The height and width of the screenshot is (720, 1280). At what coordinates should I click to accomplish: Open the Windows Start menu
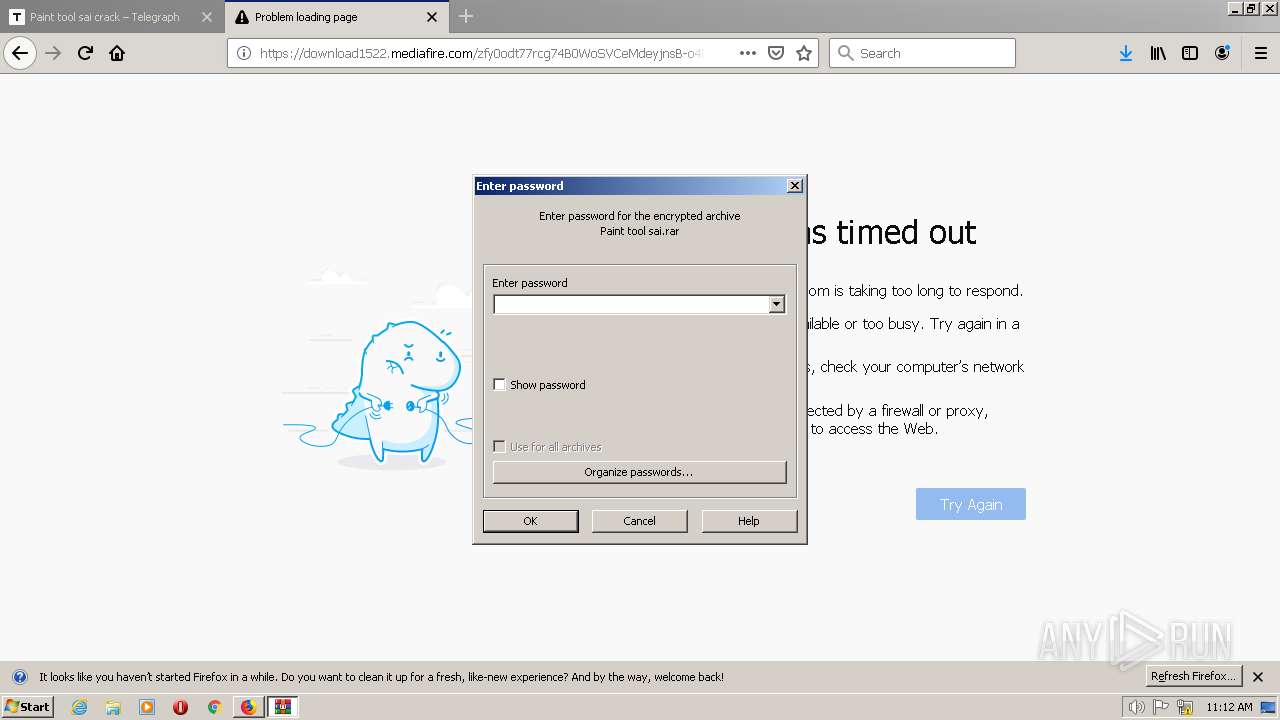[x=27, y=707]
